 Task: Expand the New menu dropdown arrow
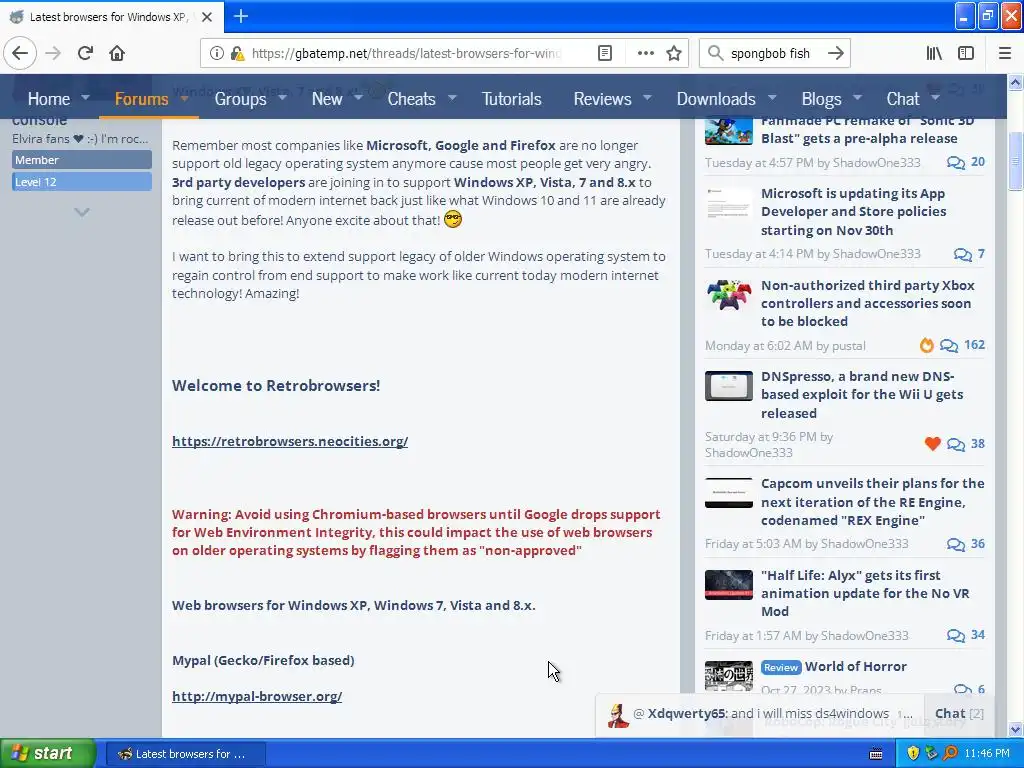tap(359, 98)
